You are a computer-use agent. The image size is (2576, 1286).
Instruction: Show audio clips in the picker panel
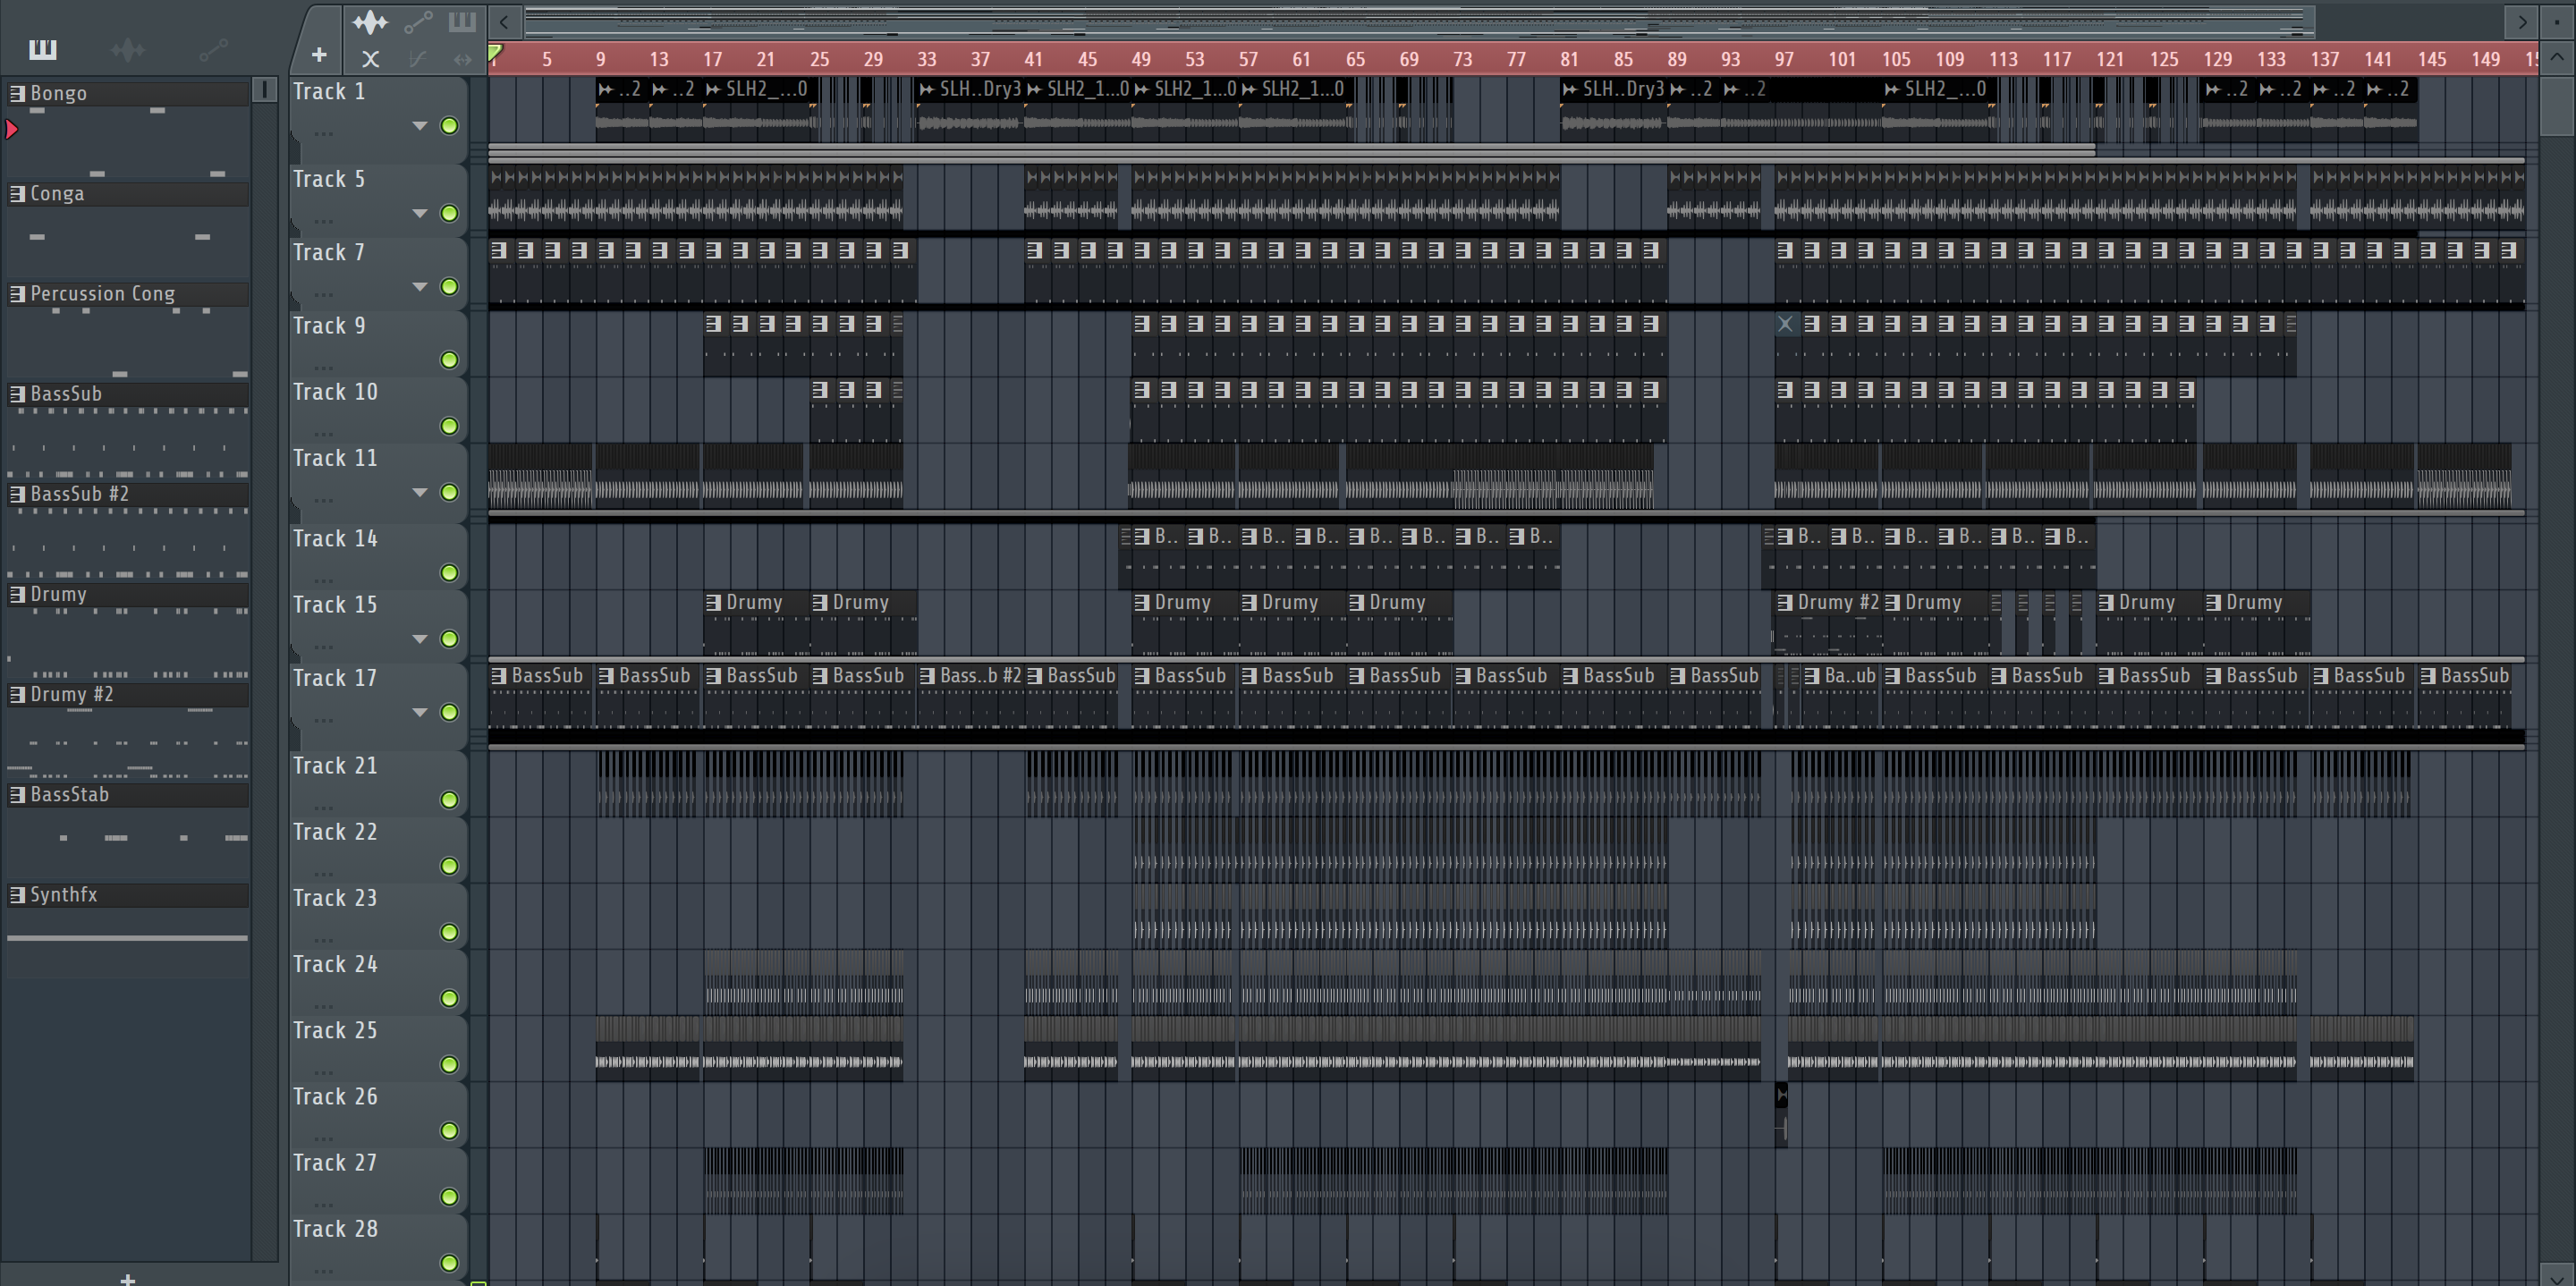pos(128,49)
